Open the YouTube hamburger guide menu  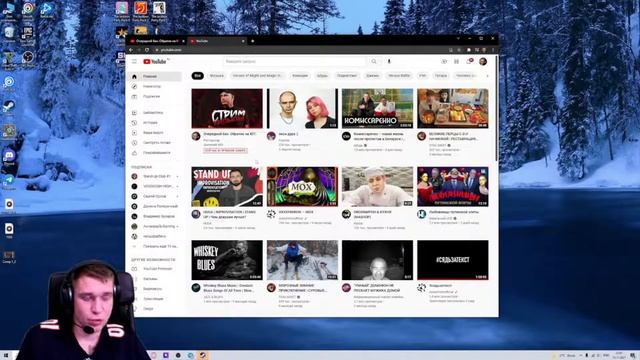pyautogui.click(x=134, y=61)
